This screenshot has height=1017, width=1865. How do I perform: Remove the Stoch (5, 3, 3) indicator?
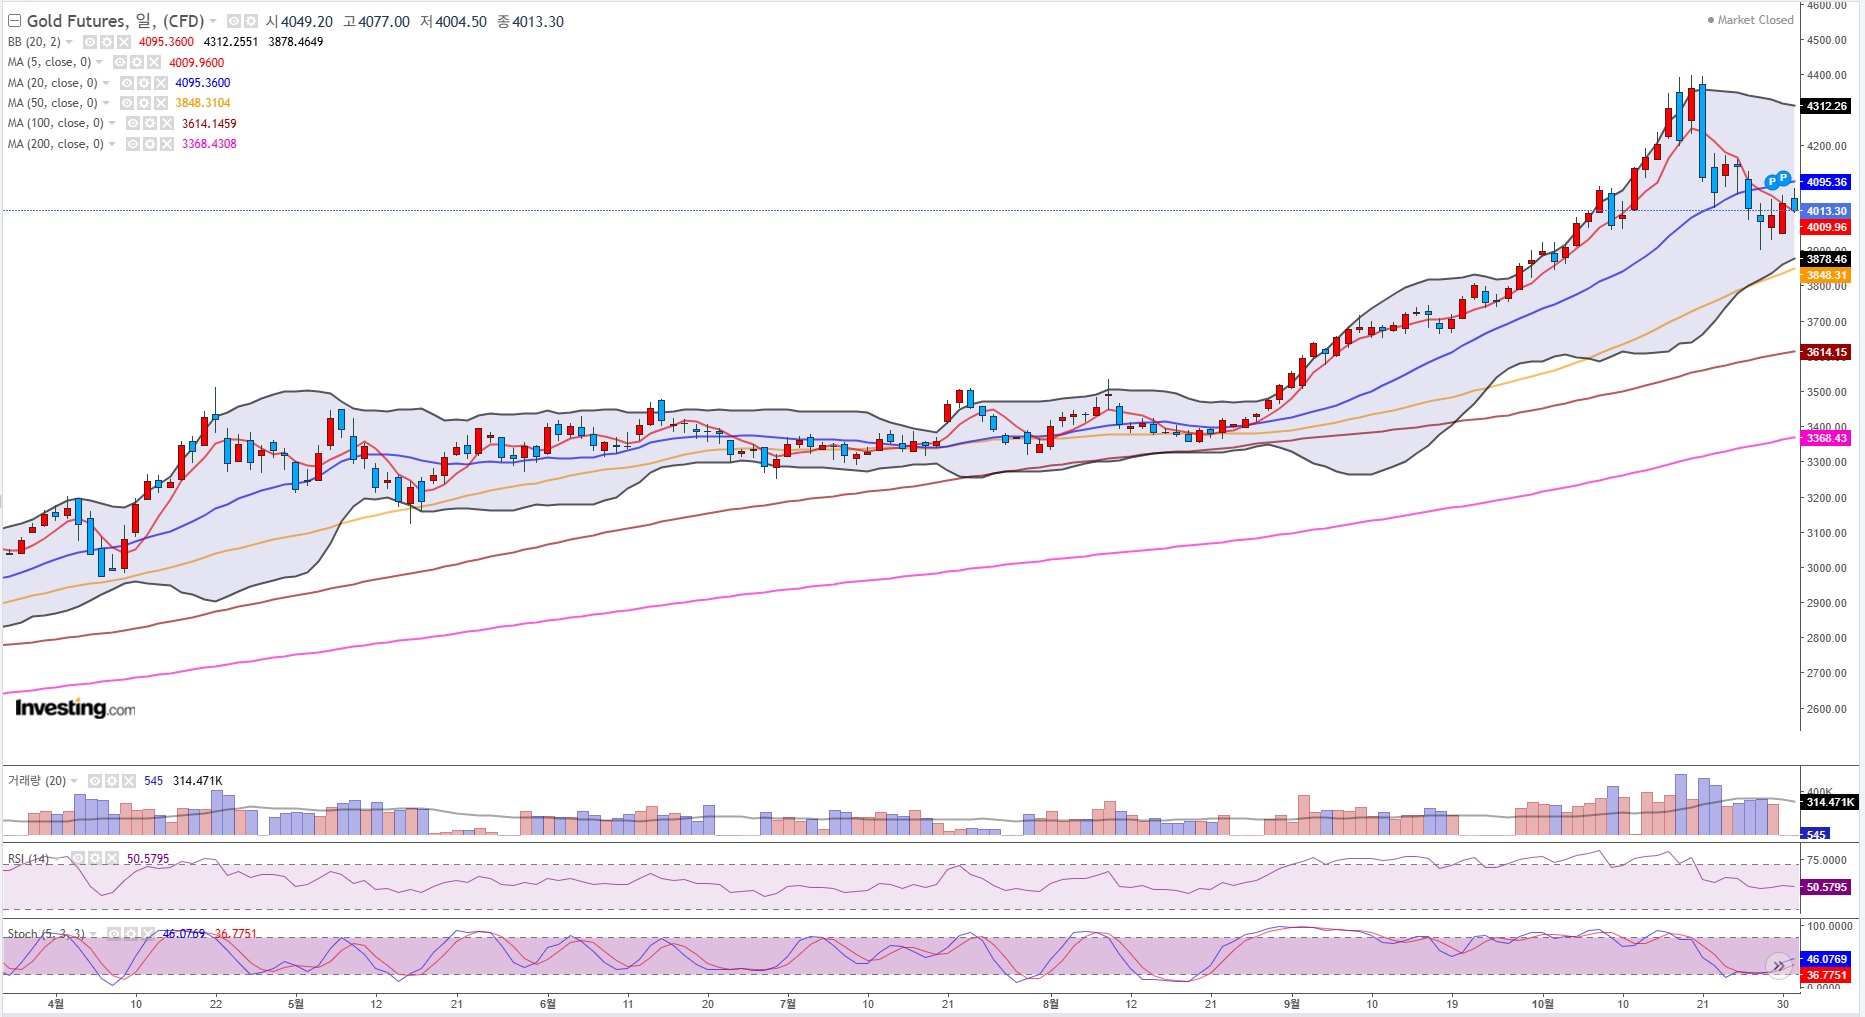coord(148,934)
